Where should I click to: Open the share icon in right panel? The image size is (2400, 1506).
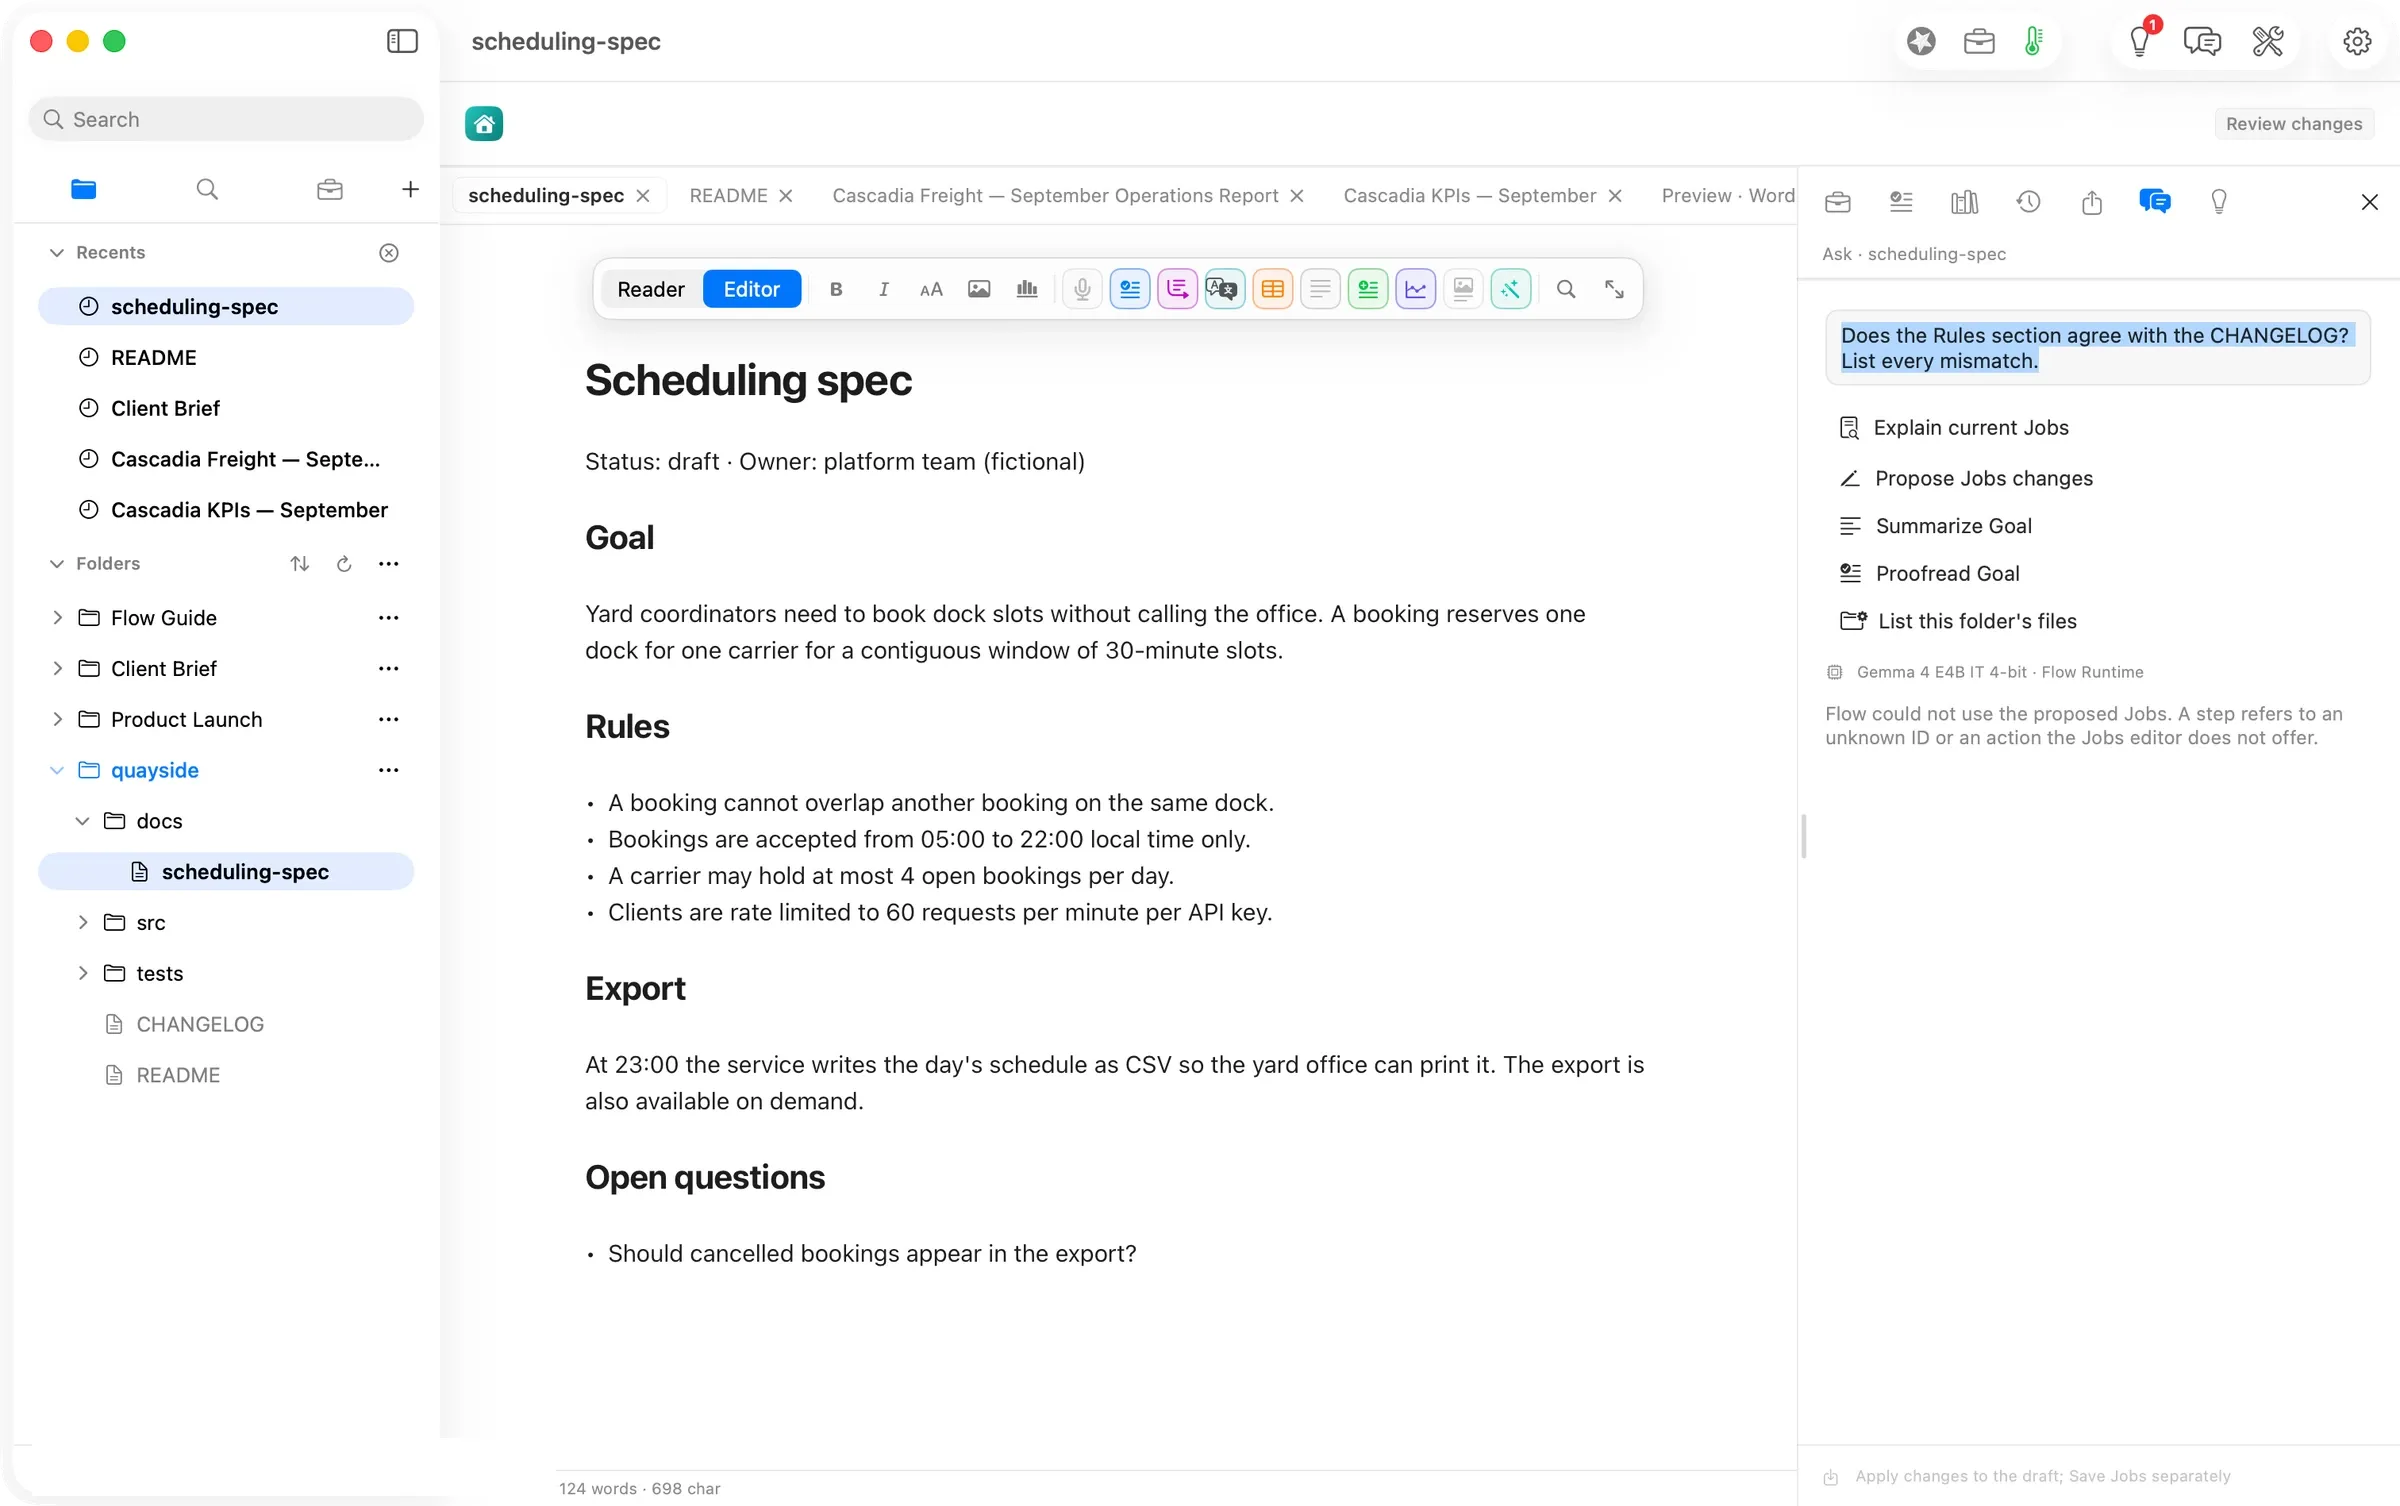click(2092, 202)
